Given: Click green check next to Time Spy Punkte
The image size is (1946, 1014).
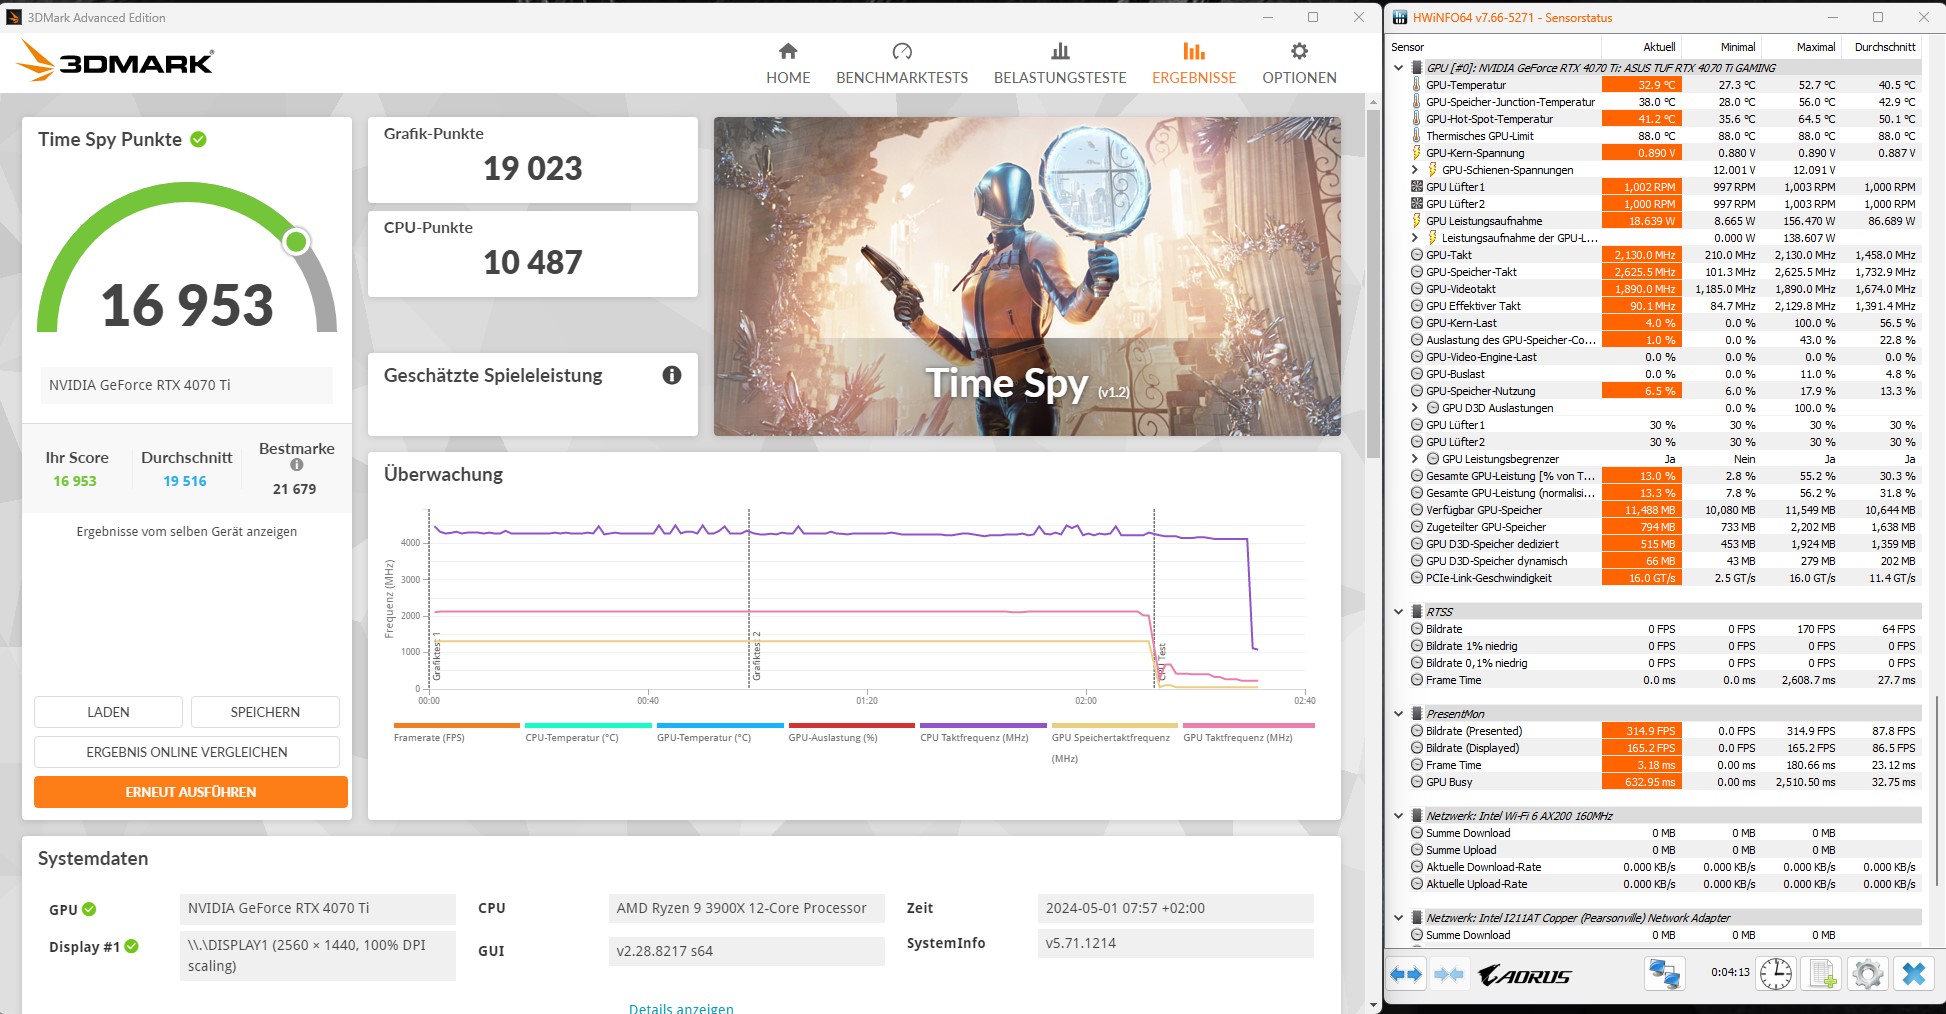Looking at the screenshot, I should (198, 139).
